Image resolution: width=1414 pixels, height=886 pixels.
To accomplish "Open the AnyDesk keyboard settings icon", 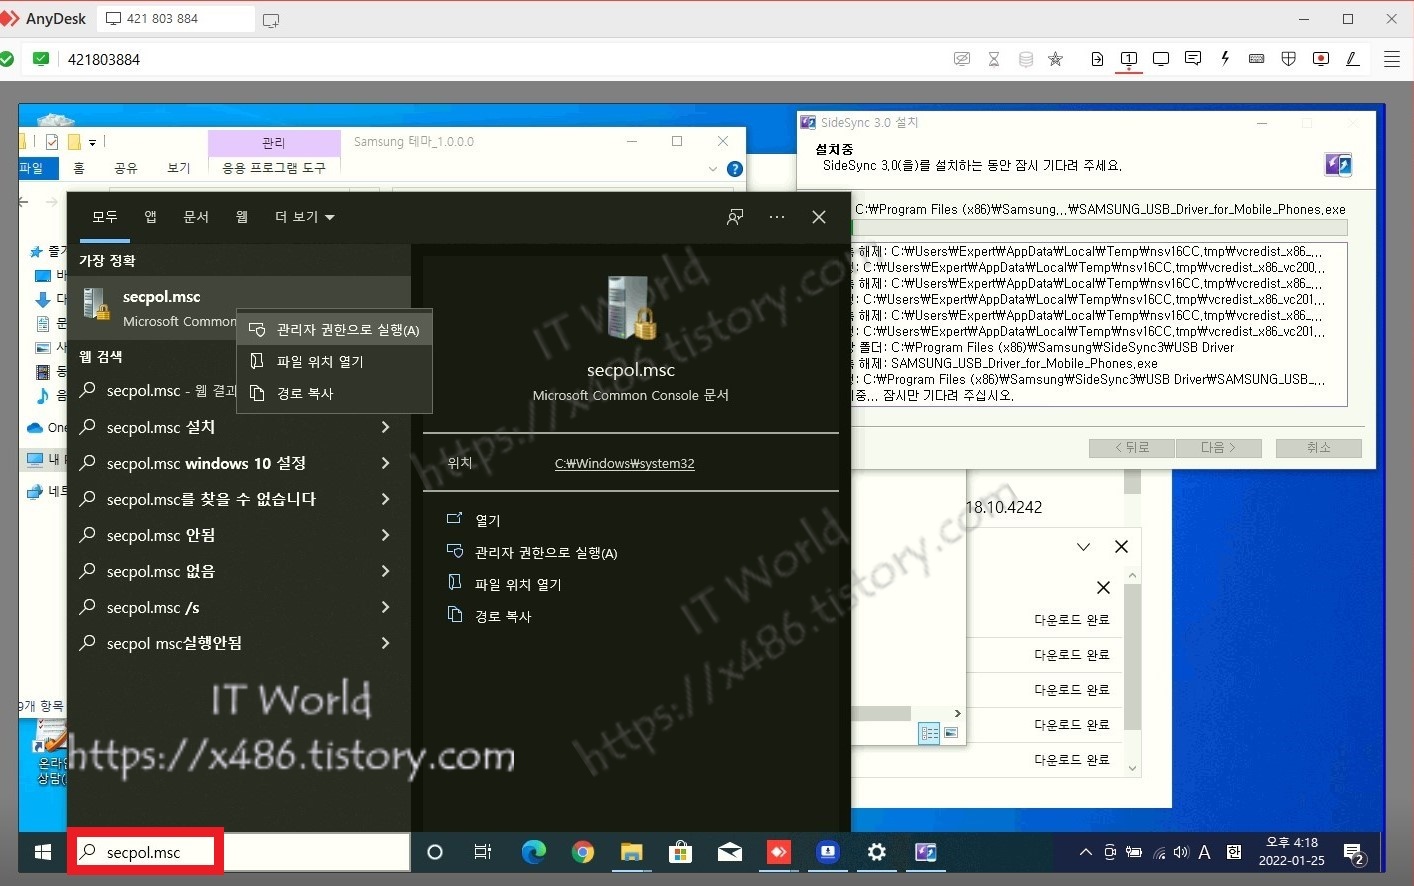I will click(x=1257, y=59).
